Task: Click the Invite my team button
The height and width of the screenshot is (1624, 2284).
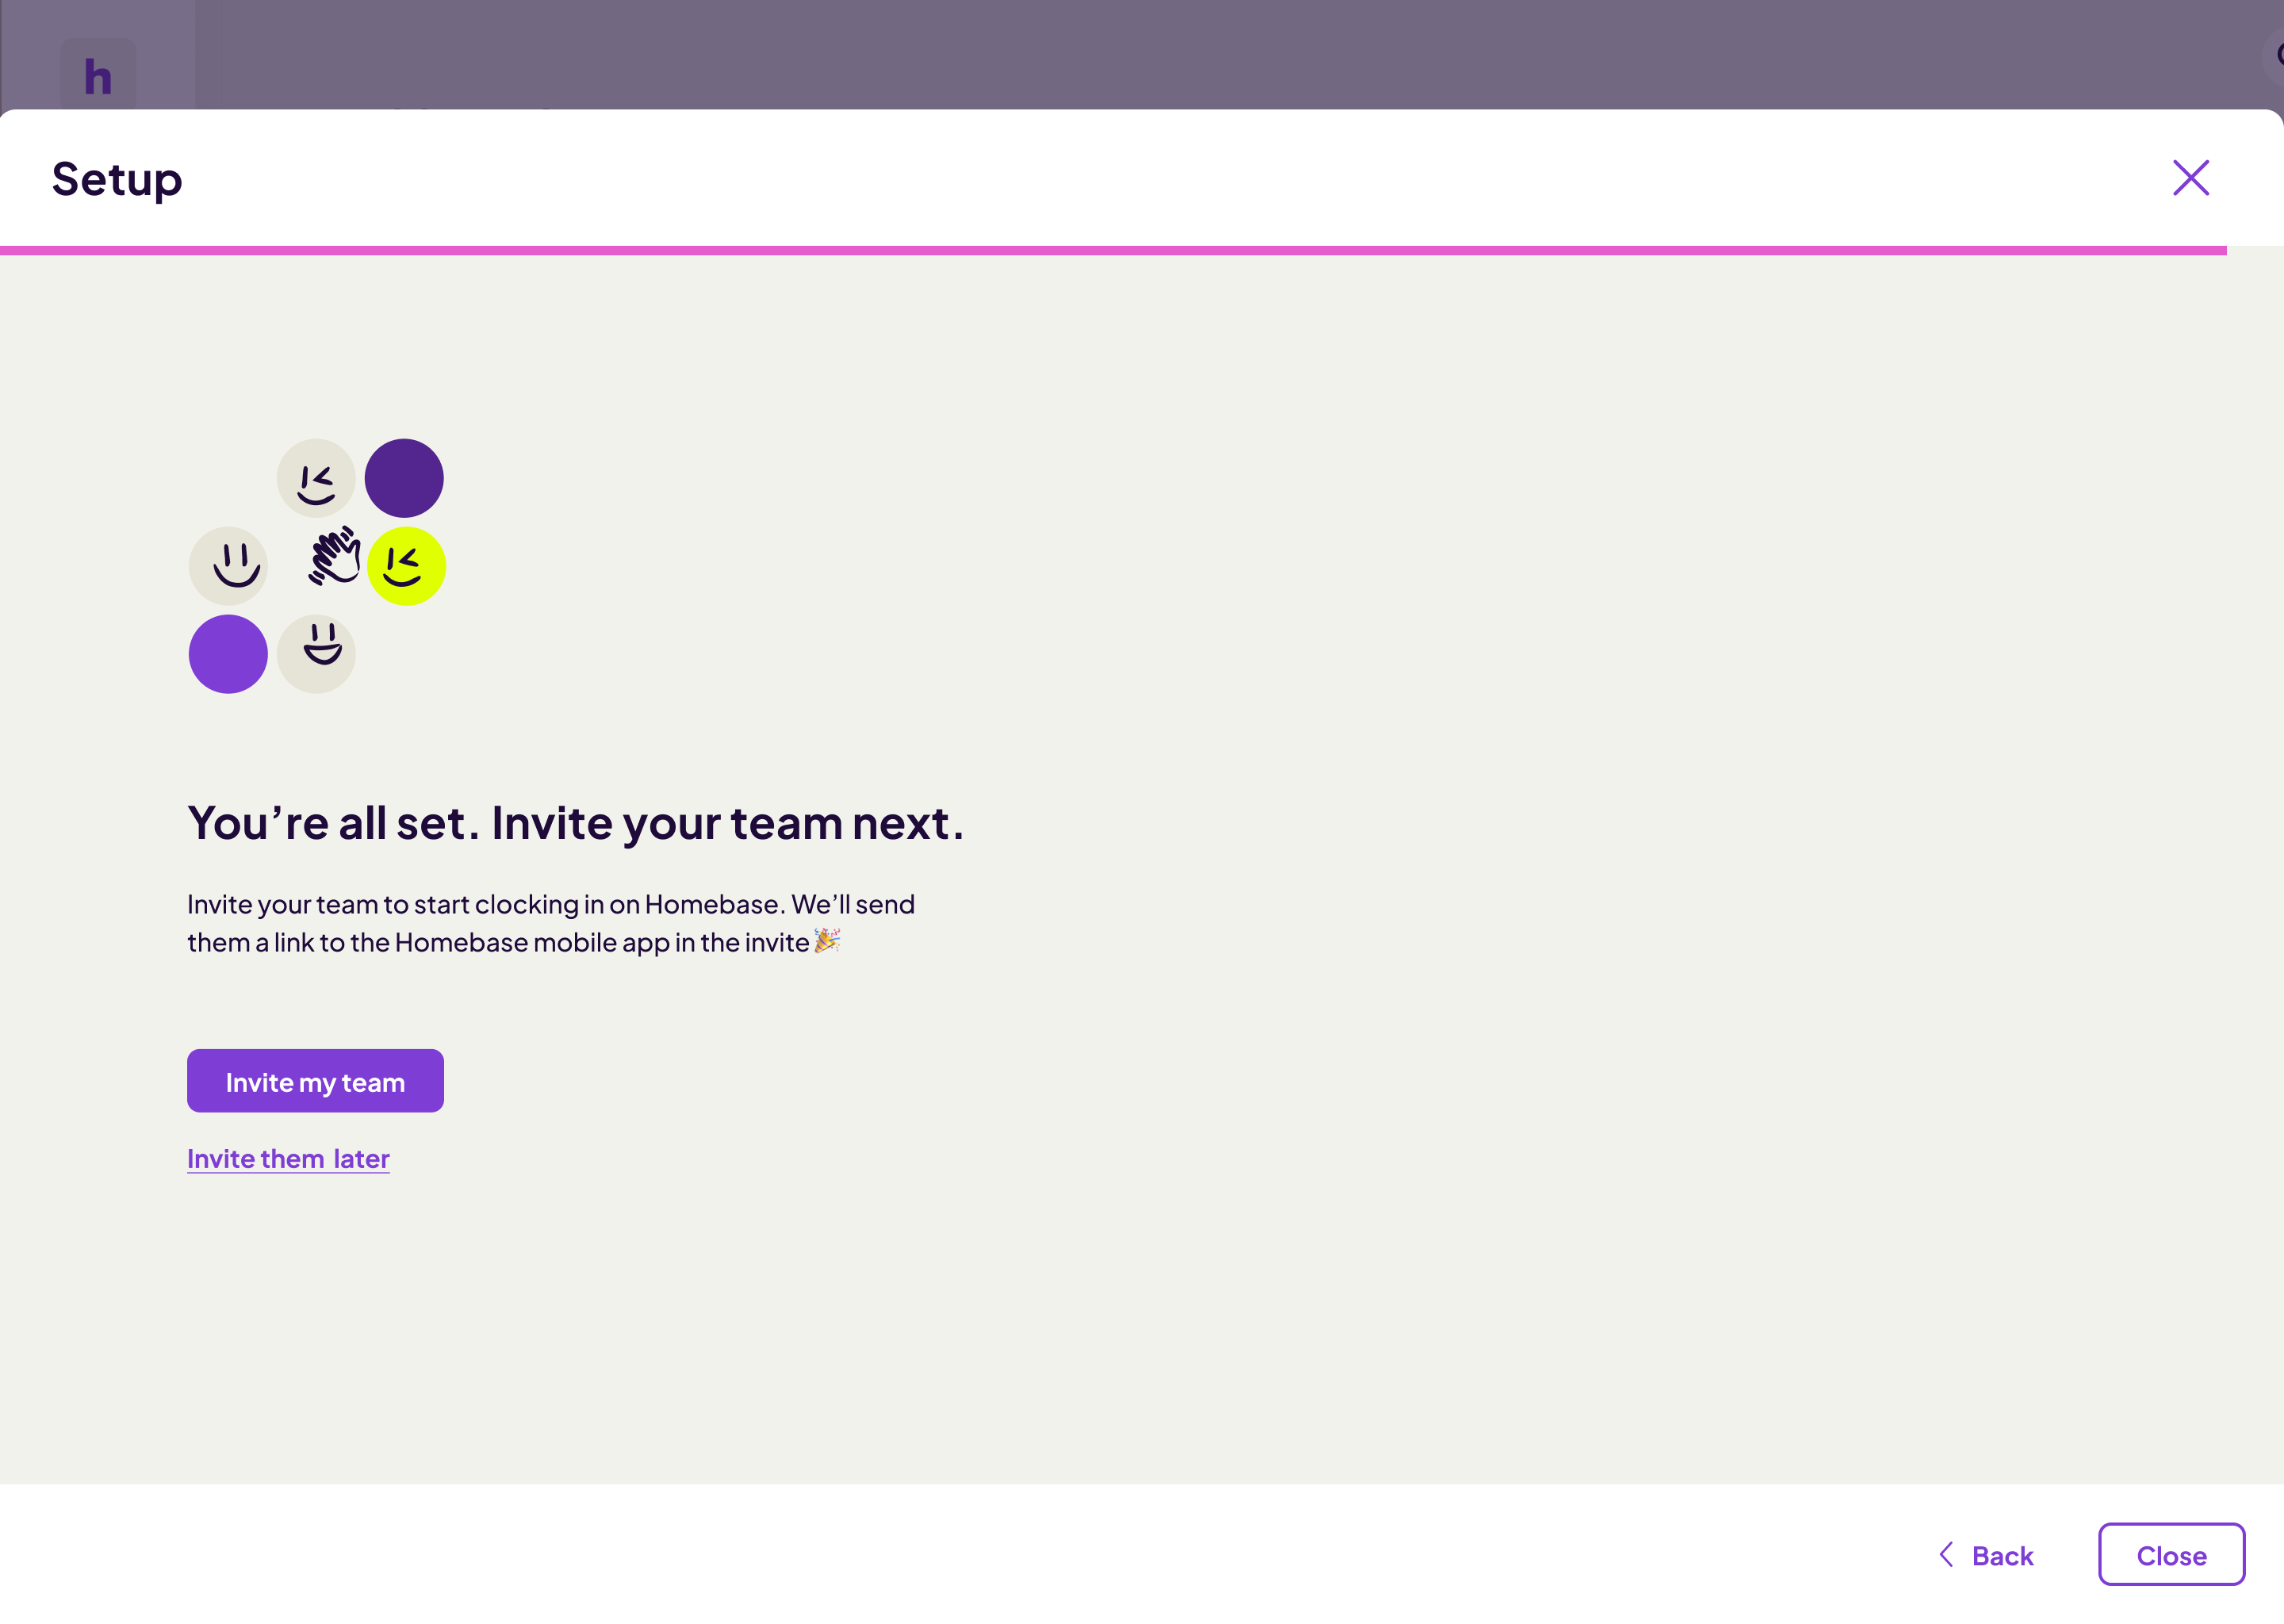Action: (x=315, y=1081)
